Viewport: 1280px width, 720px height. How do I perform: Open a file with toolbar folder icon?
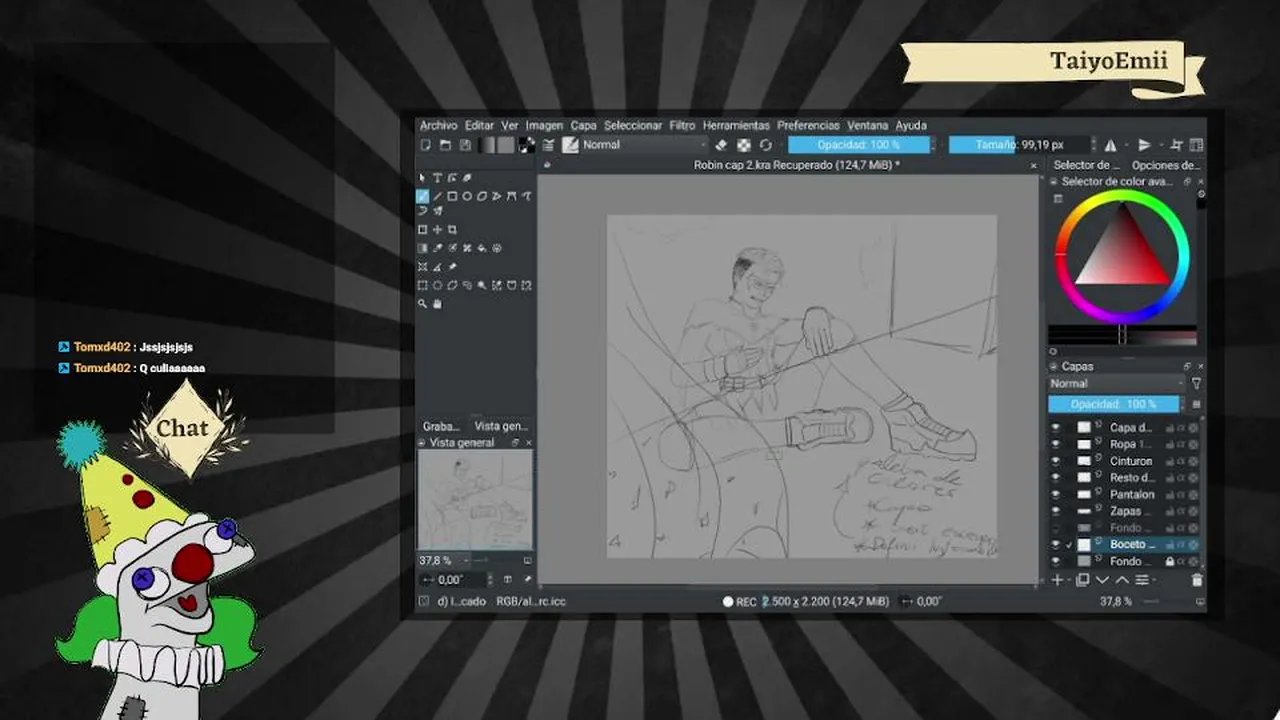pyautogui.click(x=445, y=145)
